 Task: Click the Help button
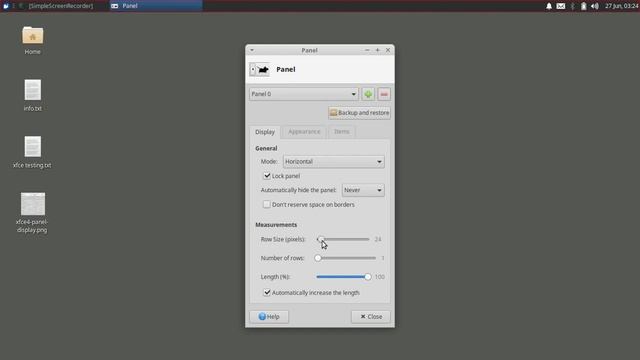[269, 317]
